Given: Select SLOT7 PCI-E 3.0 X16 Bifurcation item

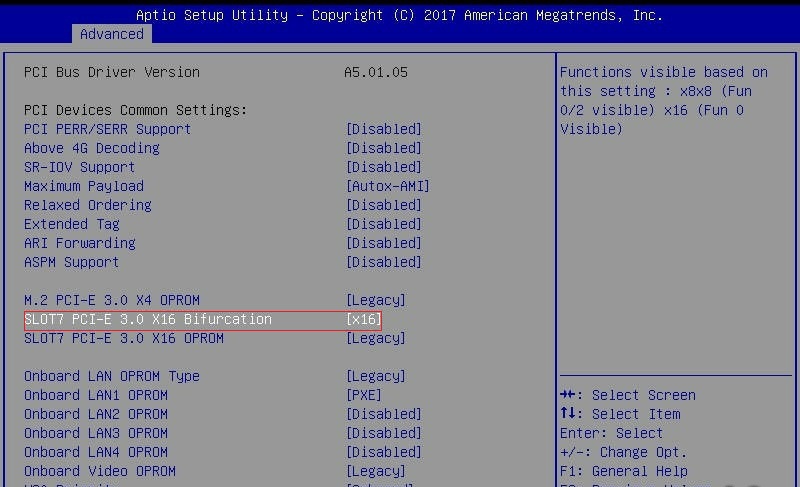Looking at the screenshot, I should click(148, 319).
